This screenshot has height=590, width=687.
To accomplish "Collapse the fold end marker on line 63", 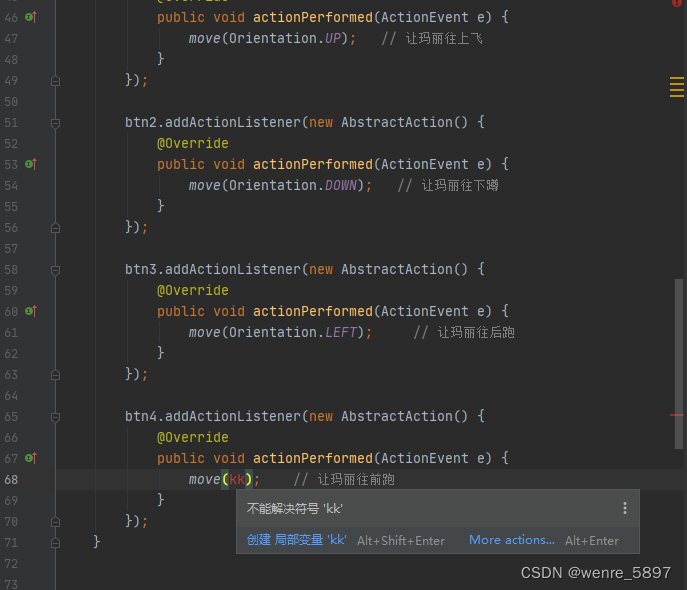I will (x=55, y=375).
